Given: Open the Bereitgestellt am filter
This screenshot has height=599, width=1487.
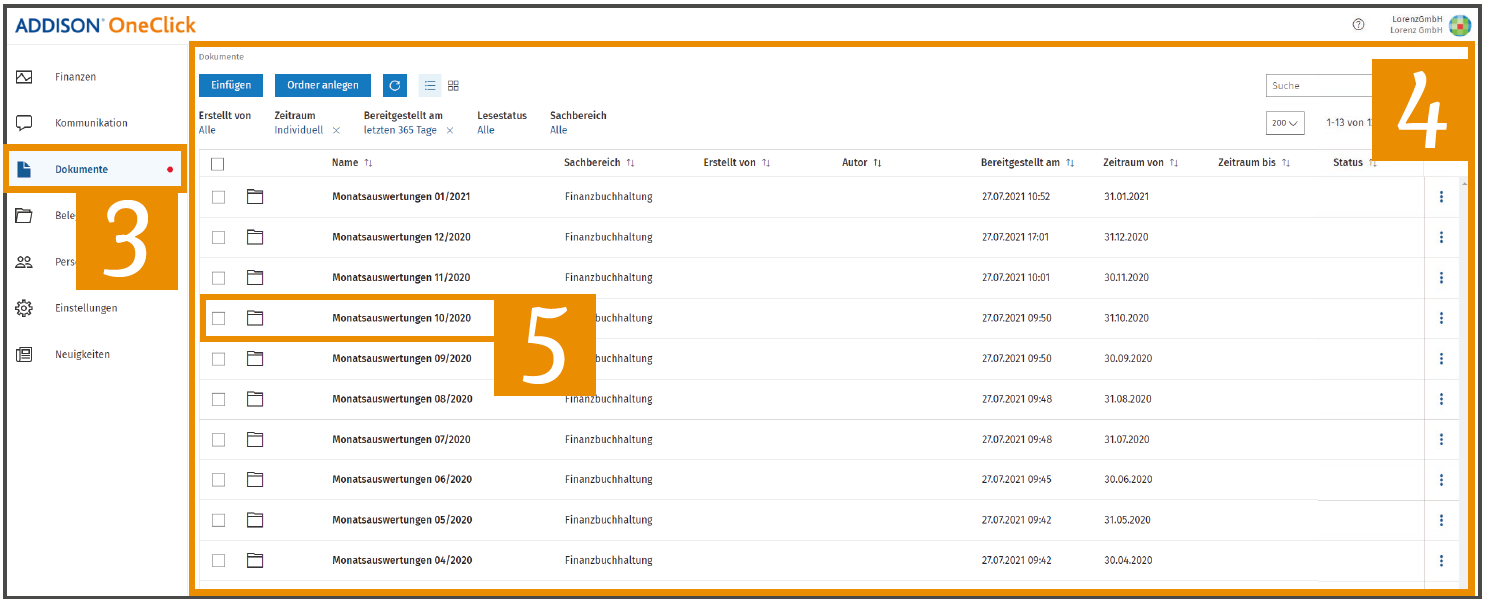Looking at the screenshot, I should [x=403, y=122].
